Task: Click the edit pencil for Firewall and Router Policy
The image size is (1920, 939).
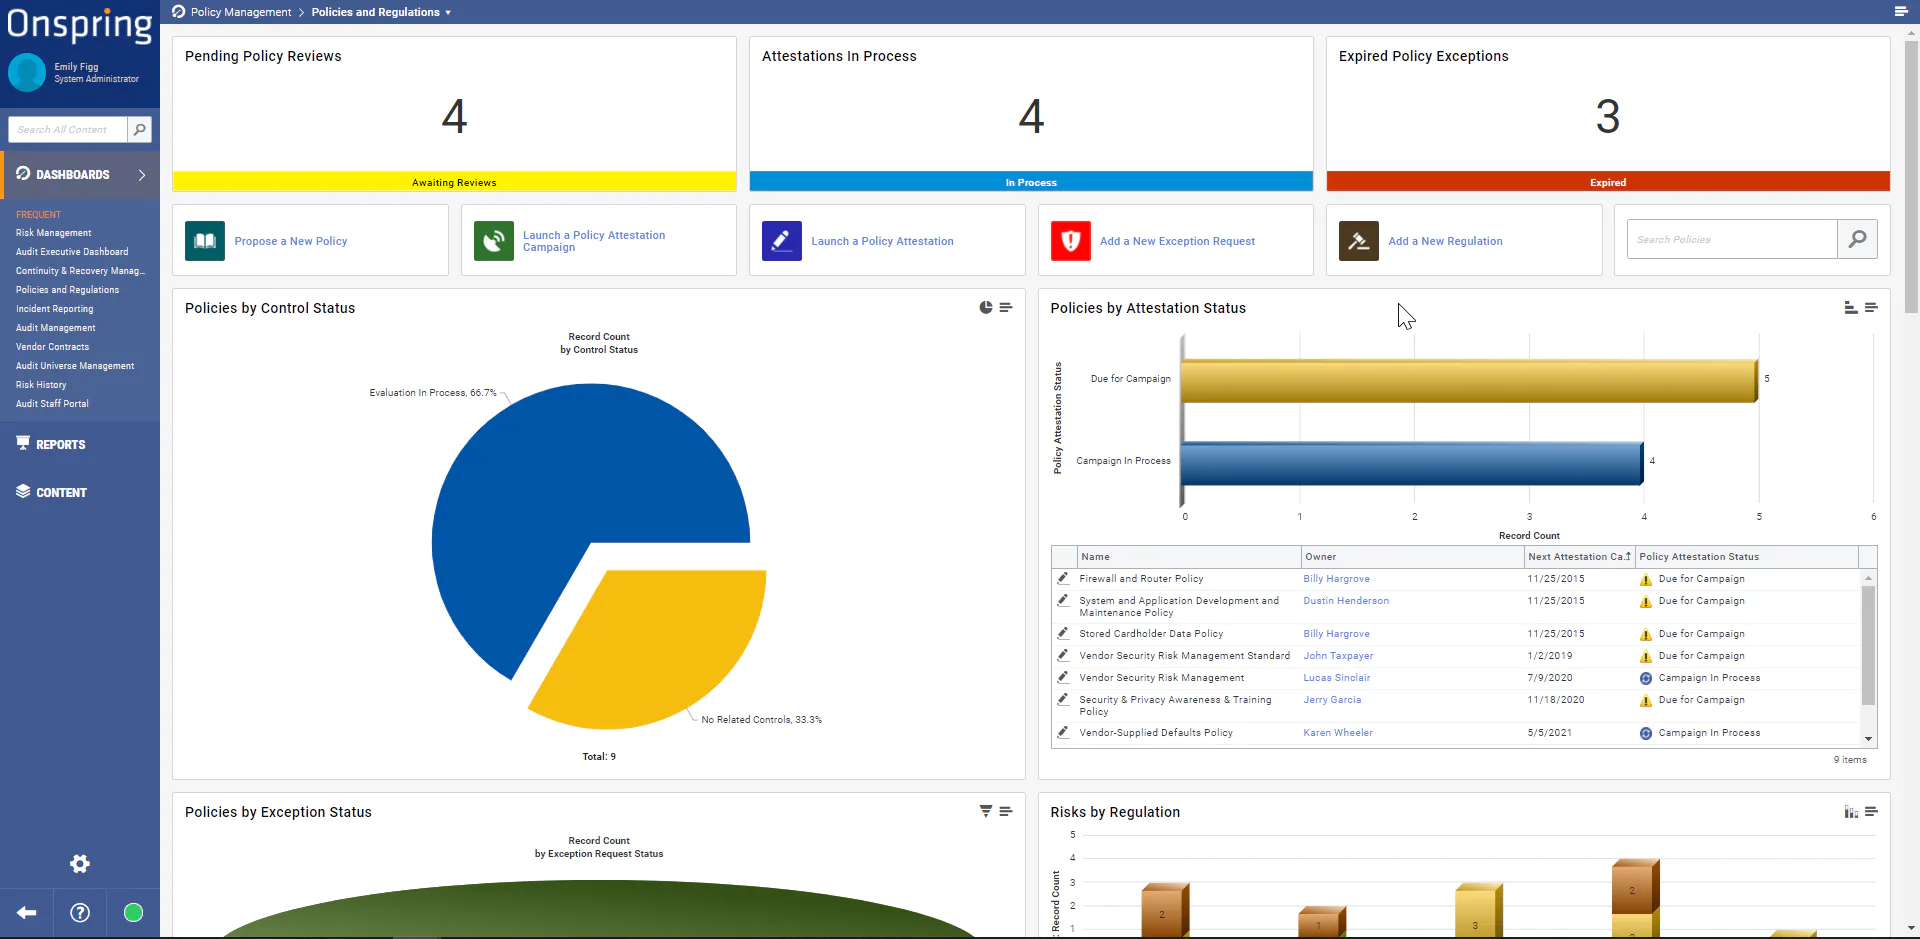Action: pyautogui.click(x=1063, y=578)
